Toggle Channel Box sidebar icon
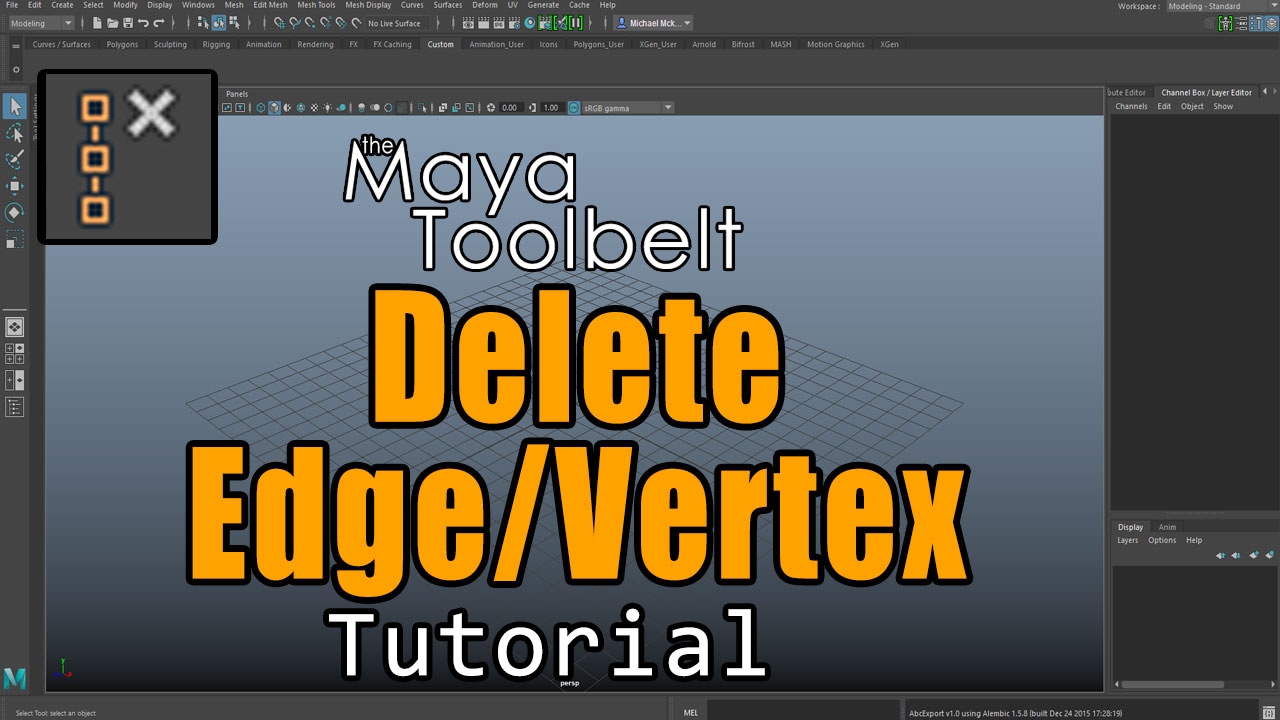This screenshot has height=720, width=1280. pos(1271,23)
